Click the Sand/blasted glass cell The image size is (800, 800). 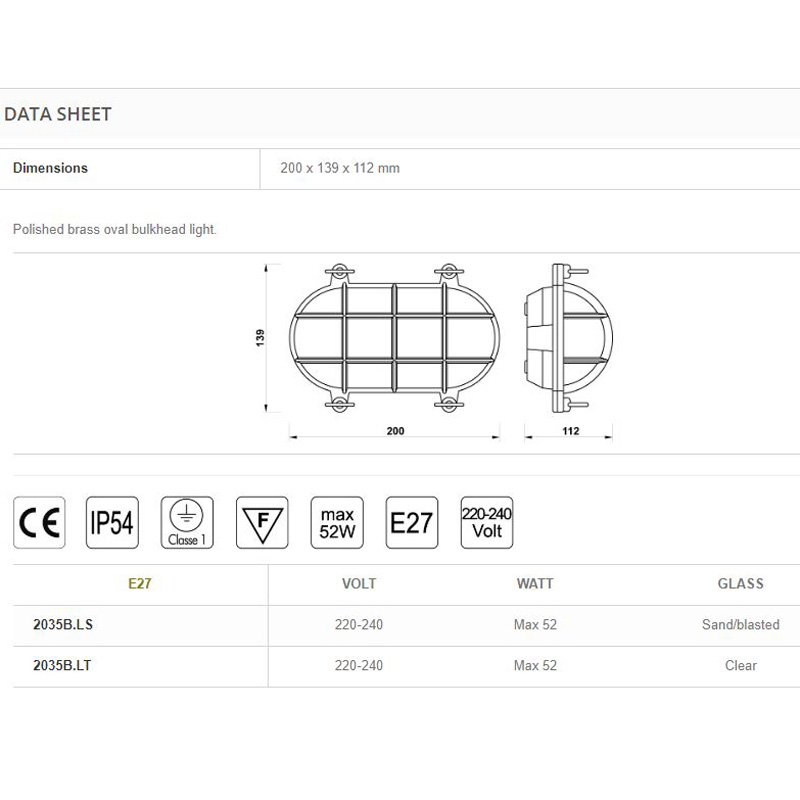741,624
